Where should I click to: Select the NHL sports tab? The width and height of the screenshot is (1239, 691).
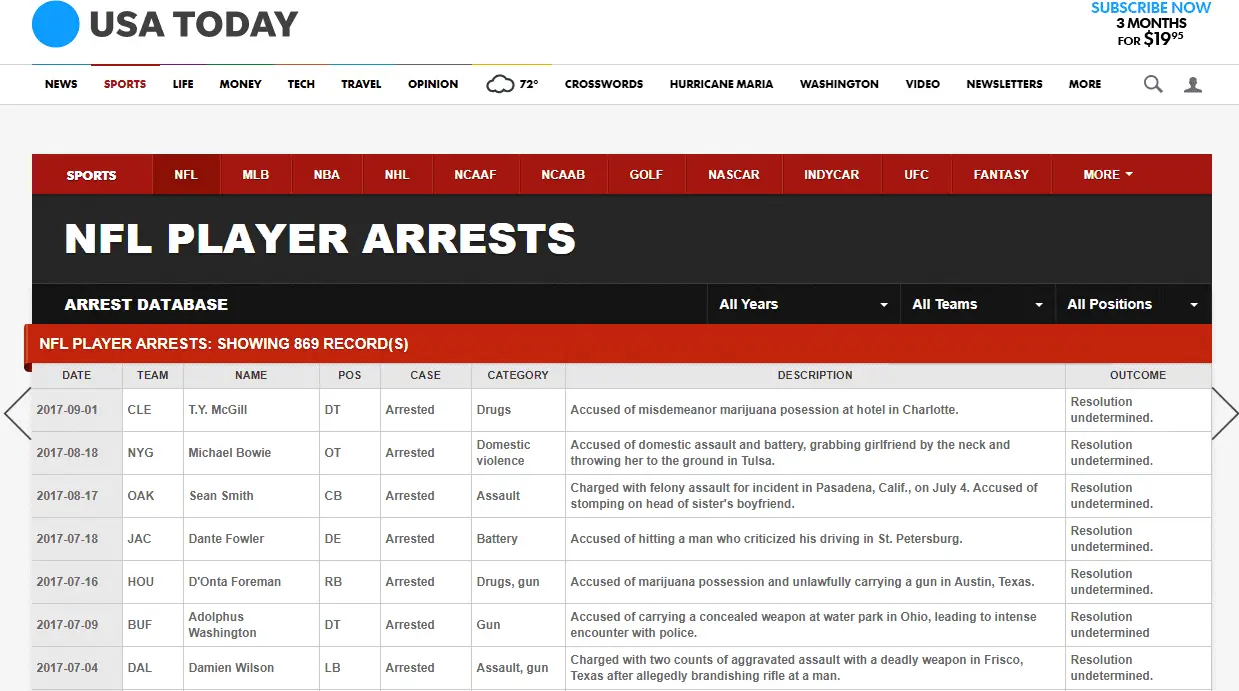click(x=397, y=174)
